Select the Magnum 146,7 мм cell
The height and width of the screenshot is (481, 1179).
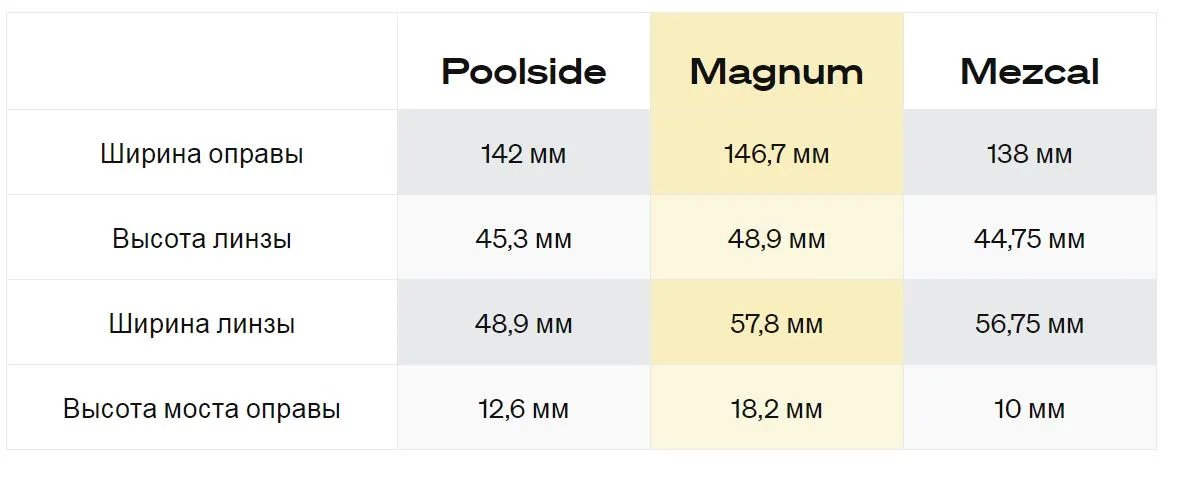coord(776,154)
